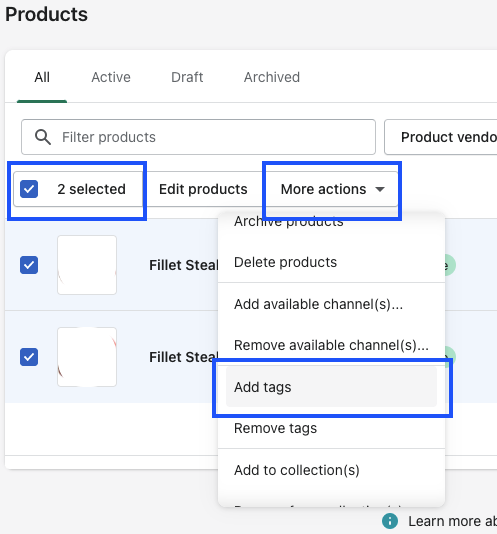Open the second Fillet Steak product thumbnail
Screen dimensions: 497x534
click(87, 357)
